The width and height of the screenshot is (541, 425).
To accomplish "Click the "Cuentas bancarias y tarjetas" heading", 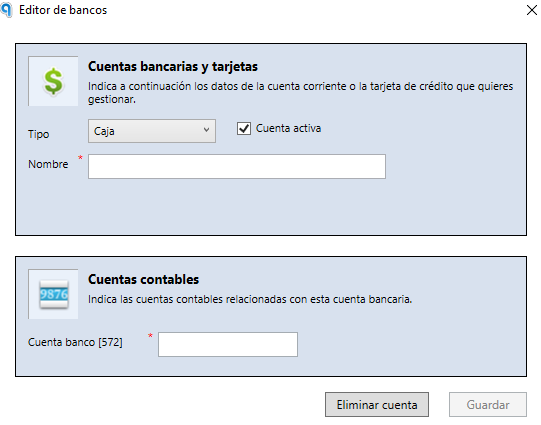I will pyautogui.click(x=173, y=66).
